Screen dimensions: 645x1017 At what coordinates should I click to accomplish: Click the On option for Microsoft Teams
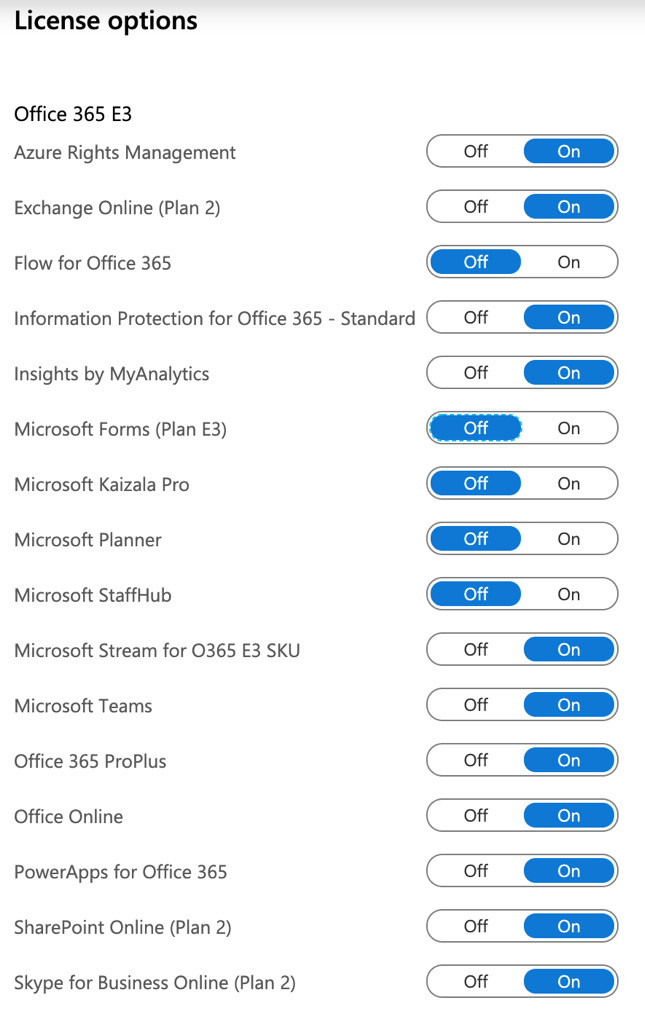[568, 705]
